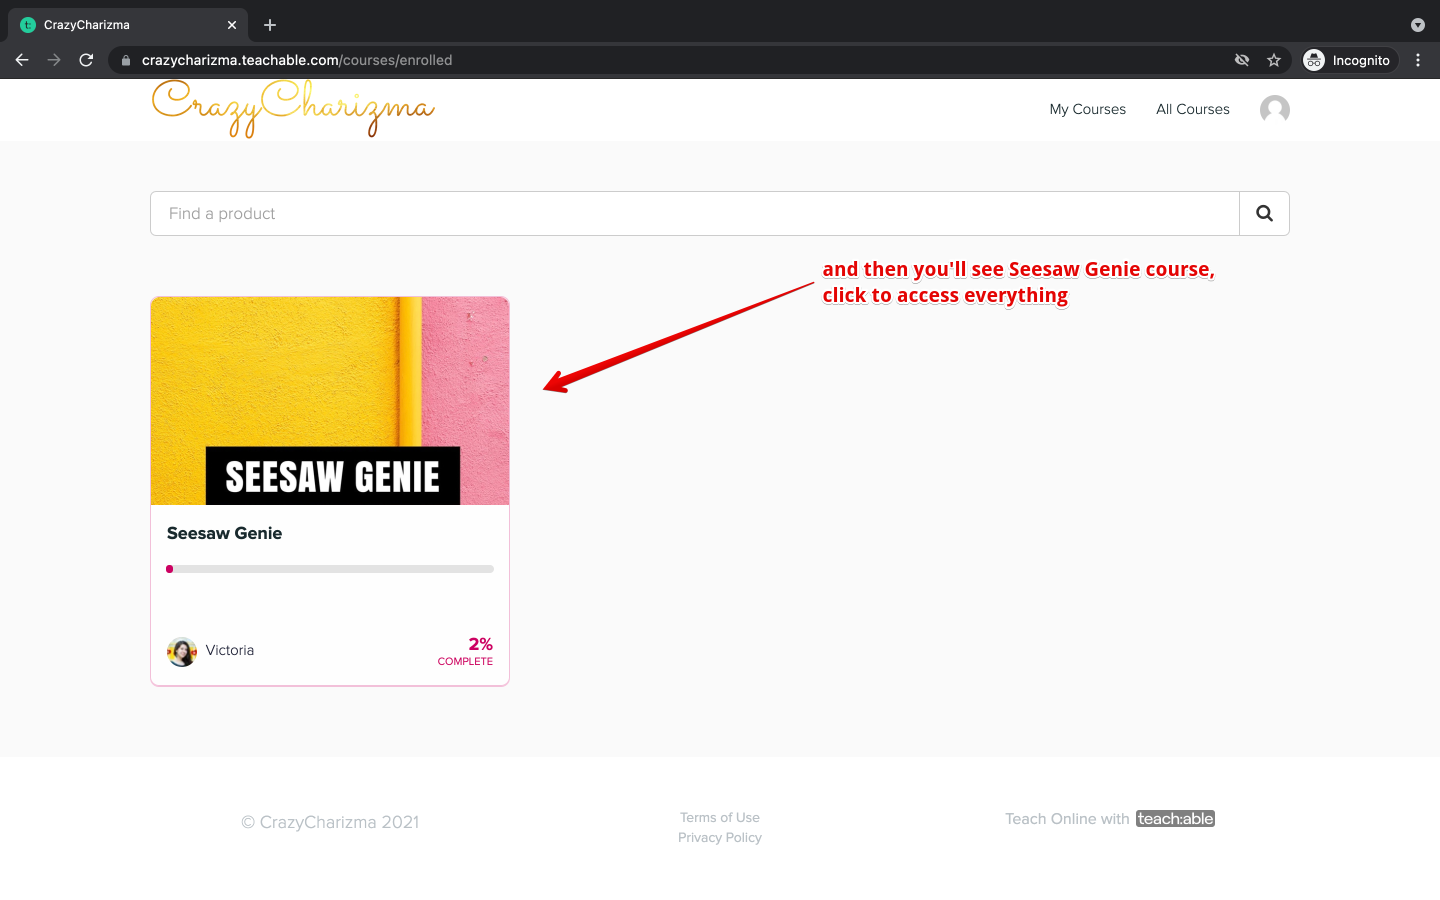Image resolution: width=1440 pixels, height=900 pixels.
Task: Click the tab search dropdown arrow
Action: [x=1417, y=25]
